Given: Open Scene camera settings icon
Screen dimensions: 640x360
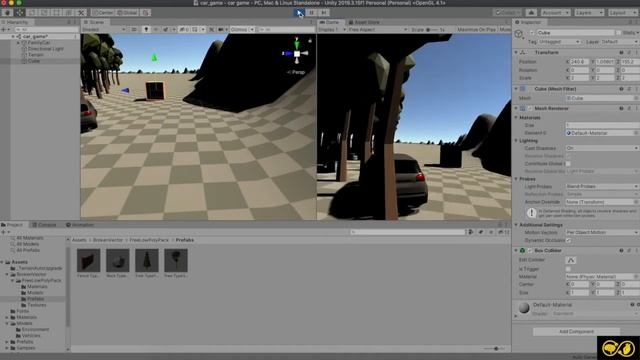Looking at the screenshot, I should (222, 29).
